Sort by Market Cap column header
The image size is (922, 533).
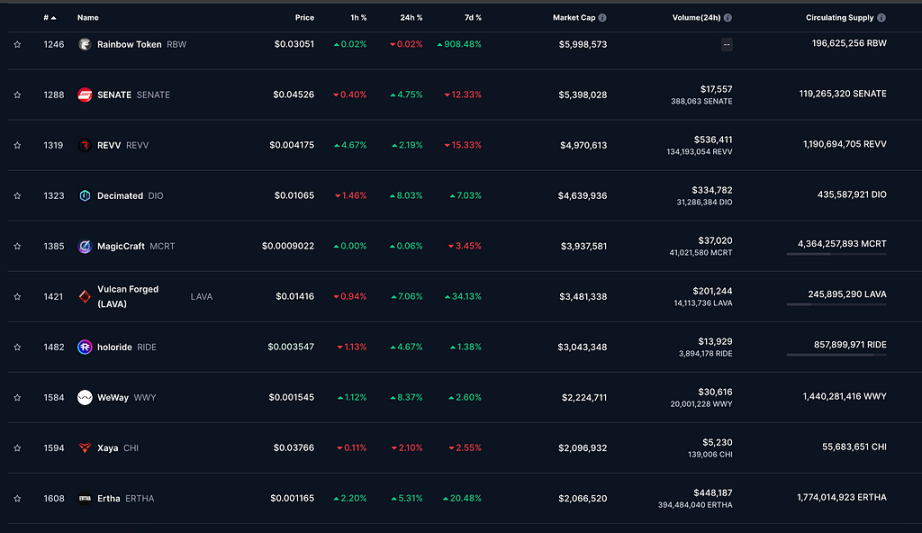[574, 18]
